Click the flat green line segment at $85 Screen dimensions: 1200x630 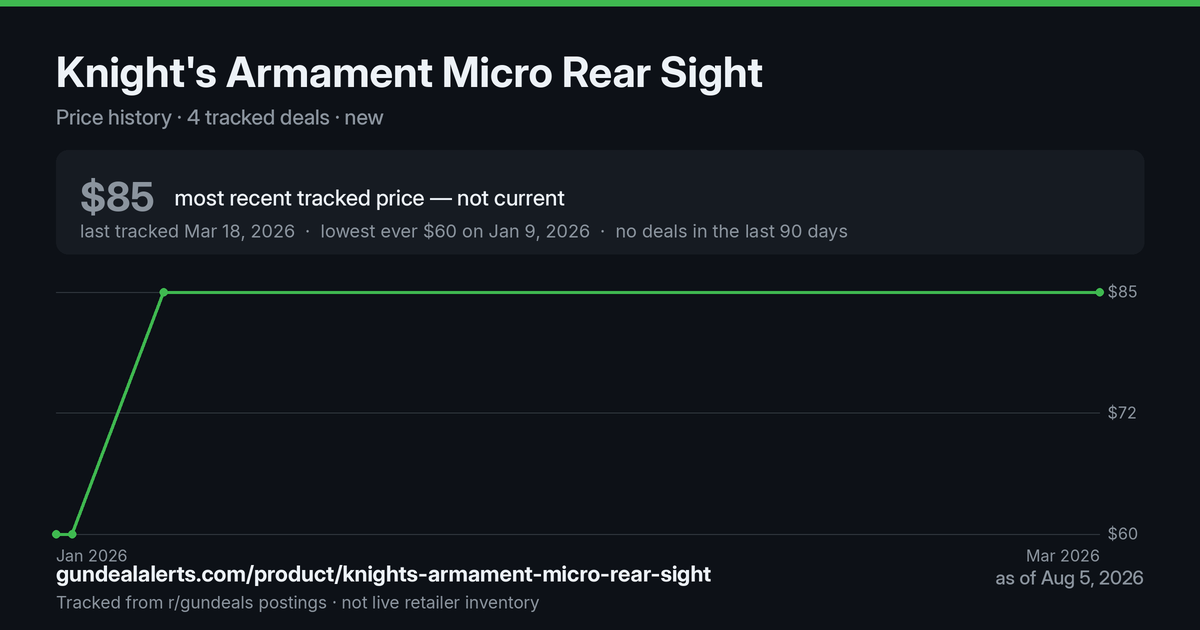(632, 292)
